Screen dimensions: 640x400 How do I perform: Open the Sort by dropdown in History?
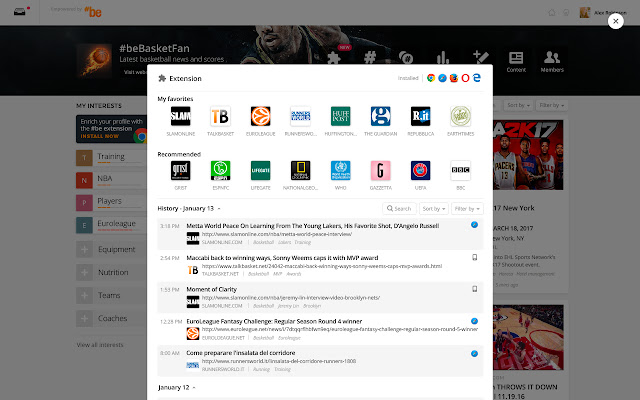tap(433, 209)
